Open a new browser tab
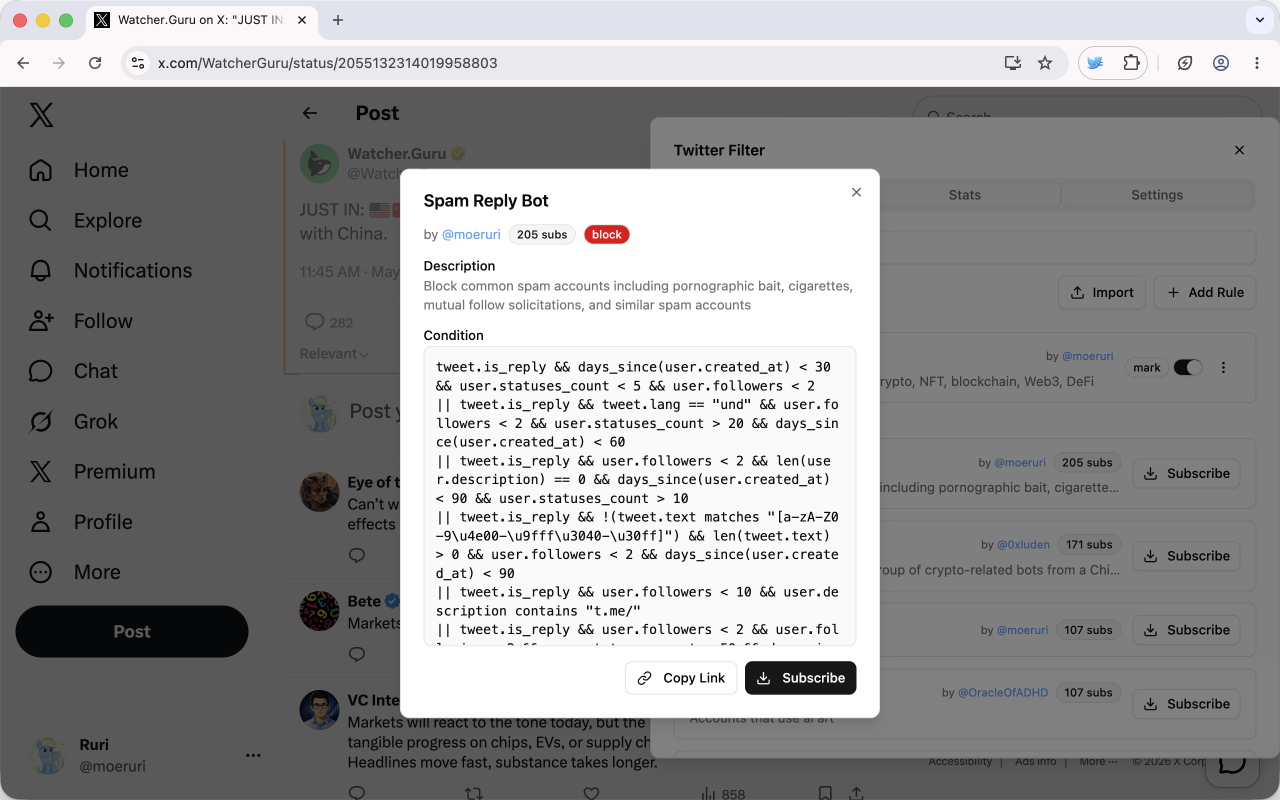The height and width of the screenshot is (800, 1280). 338,20
